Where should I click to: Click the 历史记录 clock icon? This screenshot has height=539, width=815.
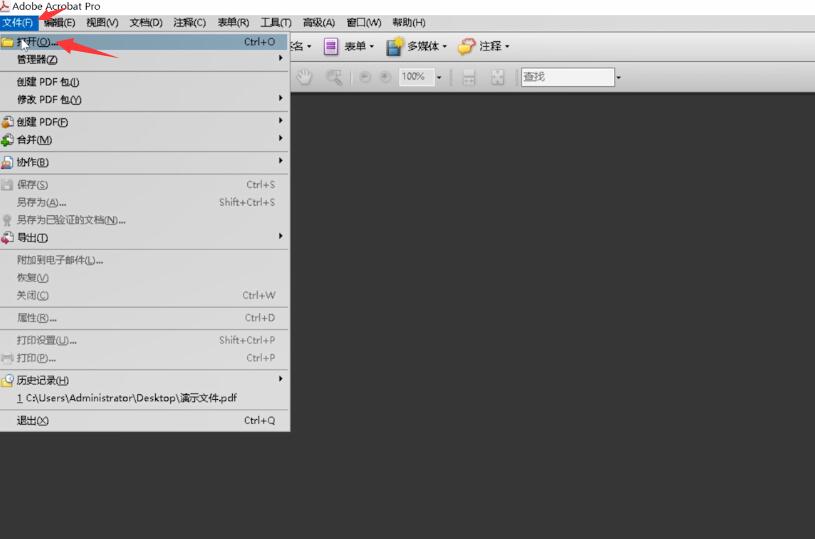(x=7, y=380)
